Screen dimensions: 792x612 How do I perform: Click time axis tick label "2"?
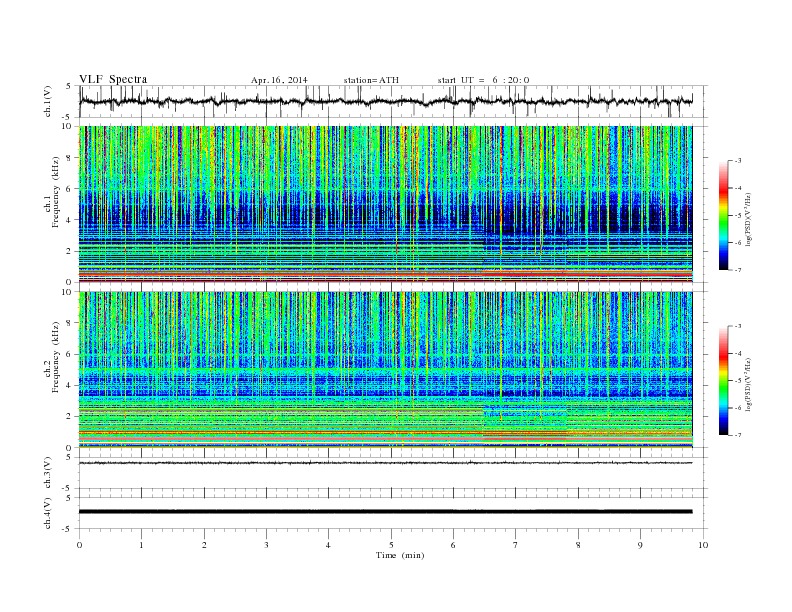coord(204,545)
